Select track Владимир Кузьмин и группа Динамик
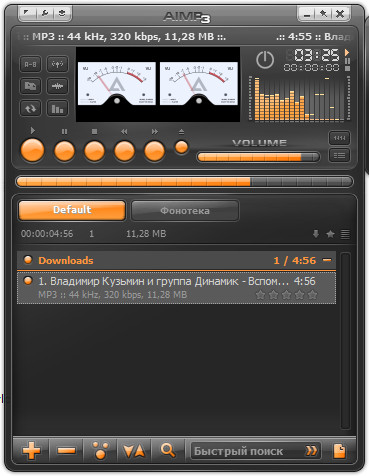This screenshot has width=369, height=476. coord(176,288)
